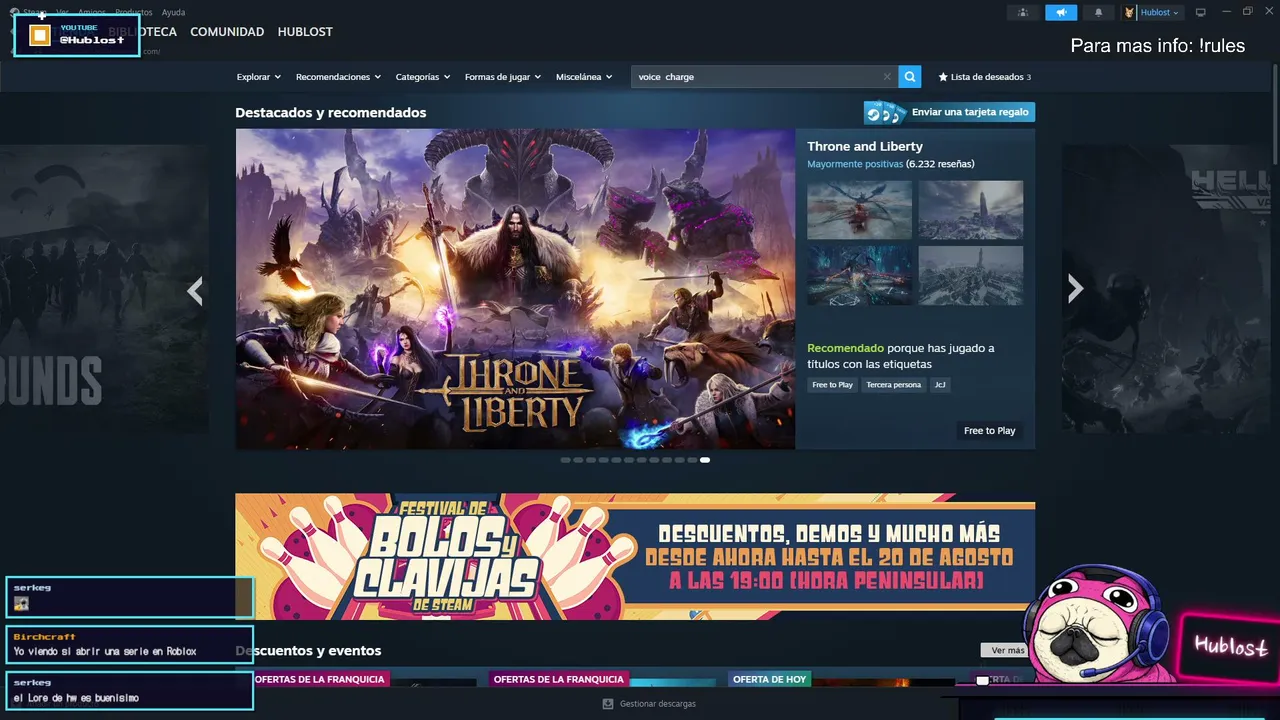Image resolution: width=1280 pixels, height=720 pixels.
Task: Click the last highlighted carousel dot
Action: (x=705, y=460)
